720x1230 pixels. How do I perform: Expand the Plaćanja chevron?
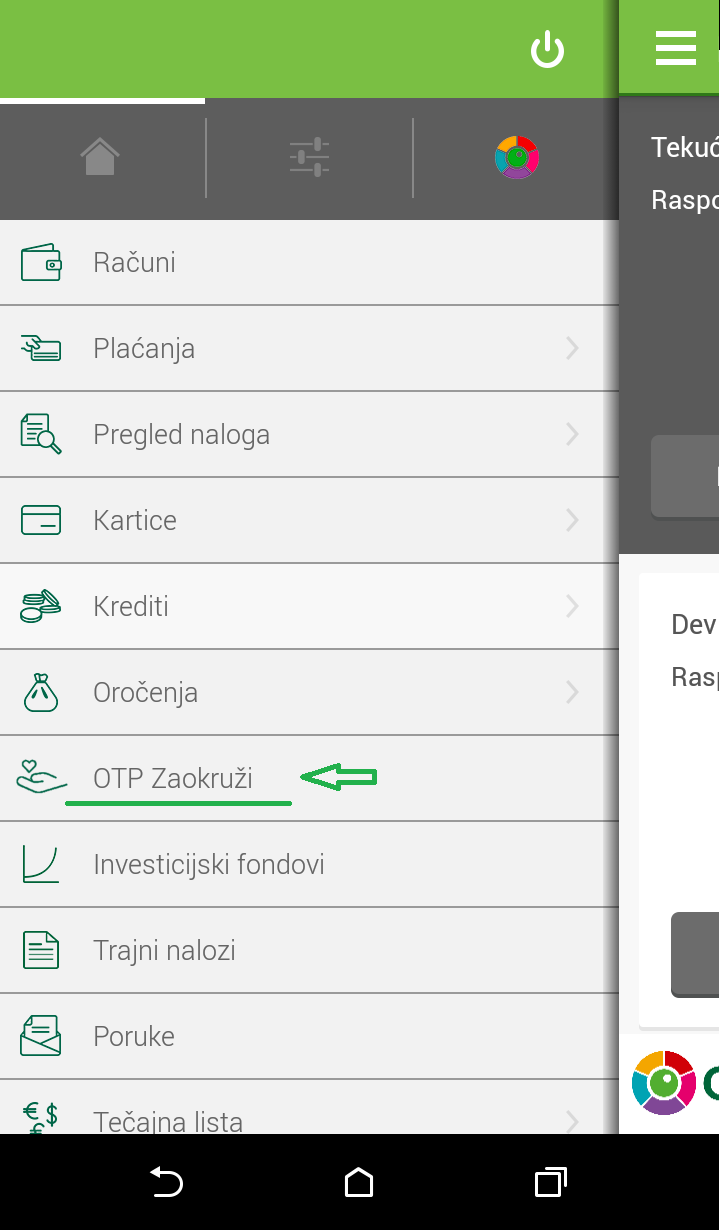click(x=572, y=348)
